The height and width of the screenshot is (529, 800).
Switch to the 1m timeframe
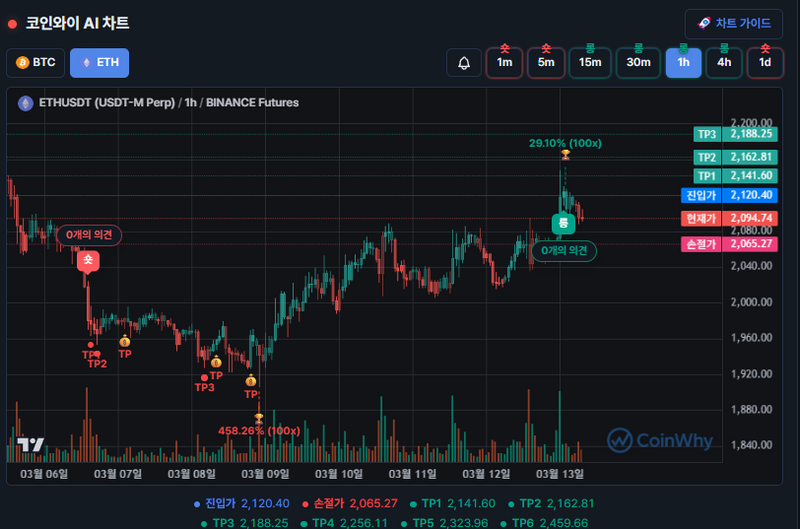[505, 62]
